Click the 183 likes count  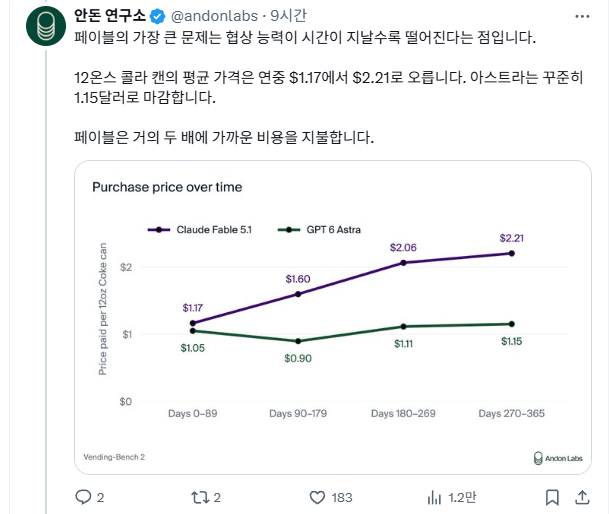point(342,498)
